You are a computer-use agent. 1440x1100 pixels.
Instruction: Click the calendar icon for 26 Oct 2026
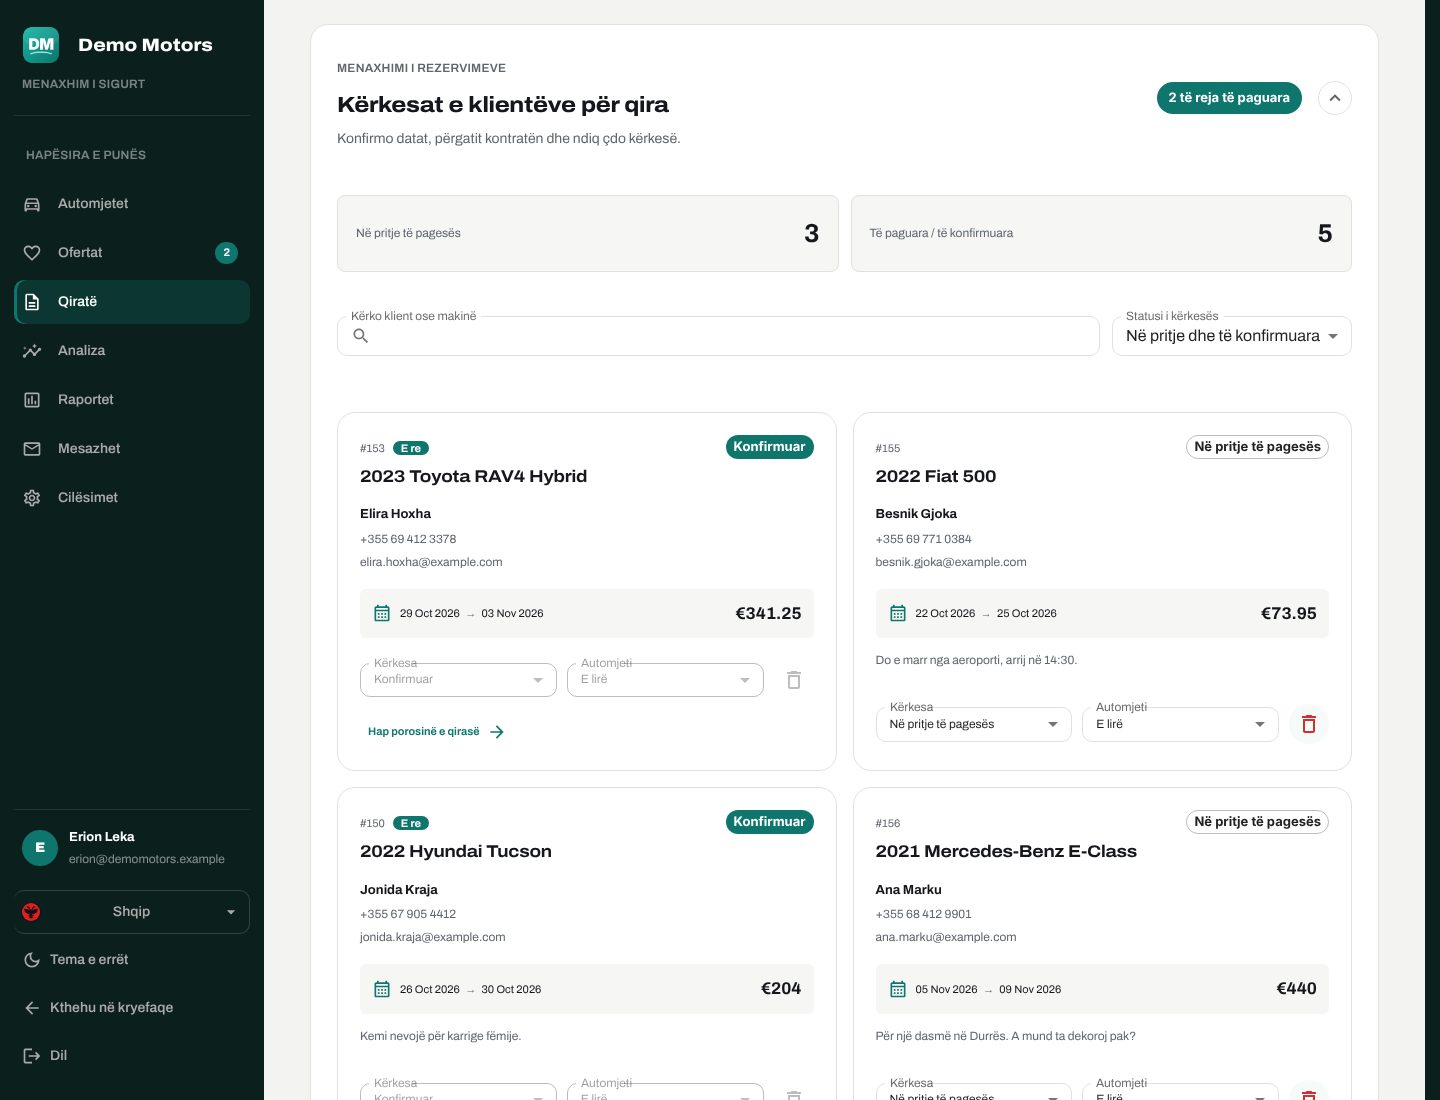[382, 989]
